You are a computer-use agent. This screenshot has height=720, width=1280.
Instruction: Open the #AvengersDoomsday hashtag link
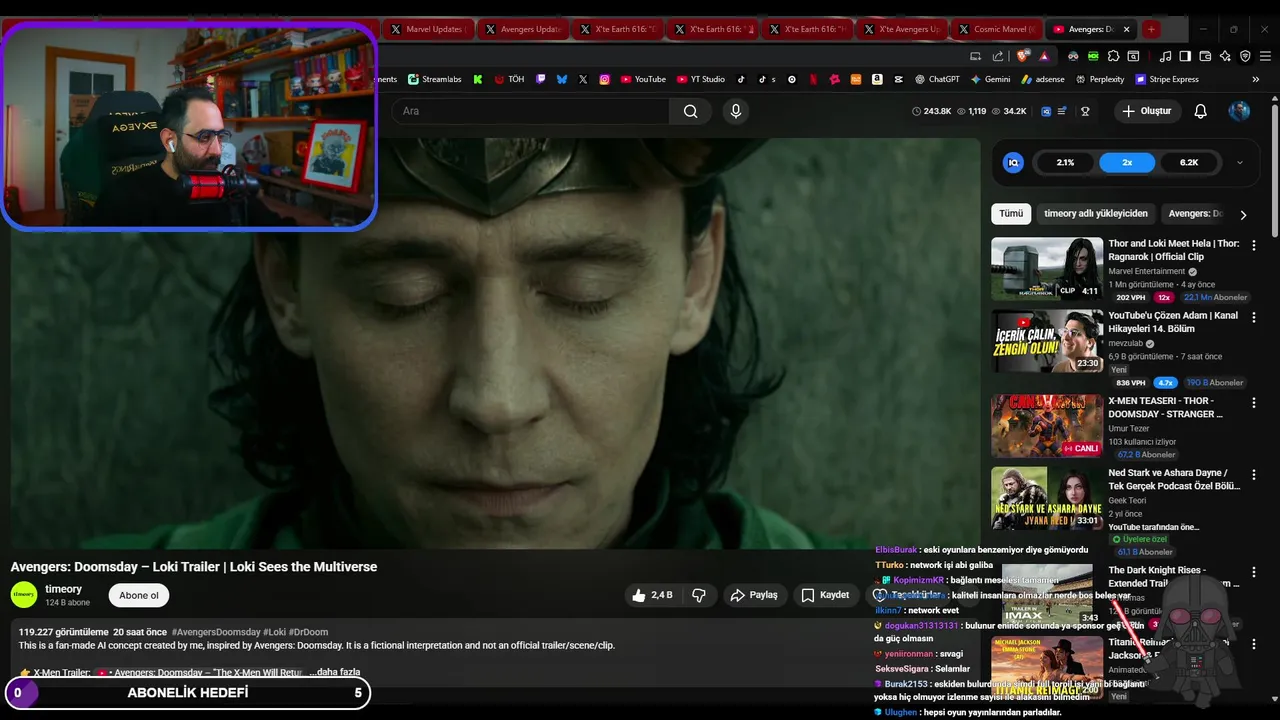(x=216, y=632)
